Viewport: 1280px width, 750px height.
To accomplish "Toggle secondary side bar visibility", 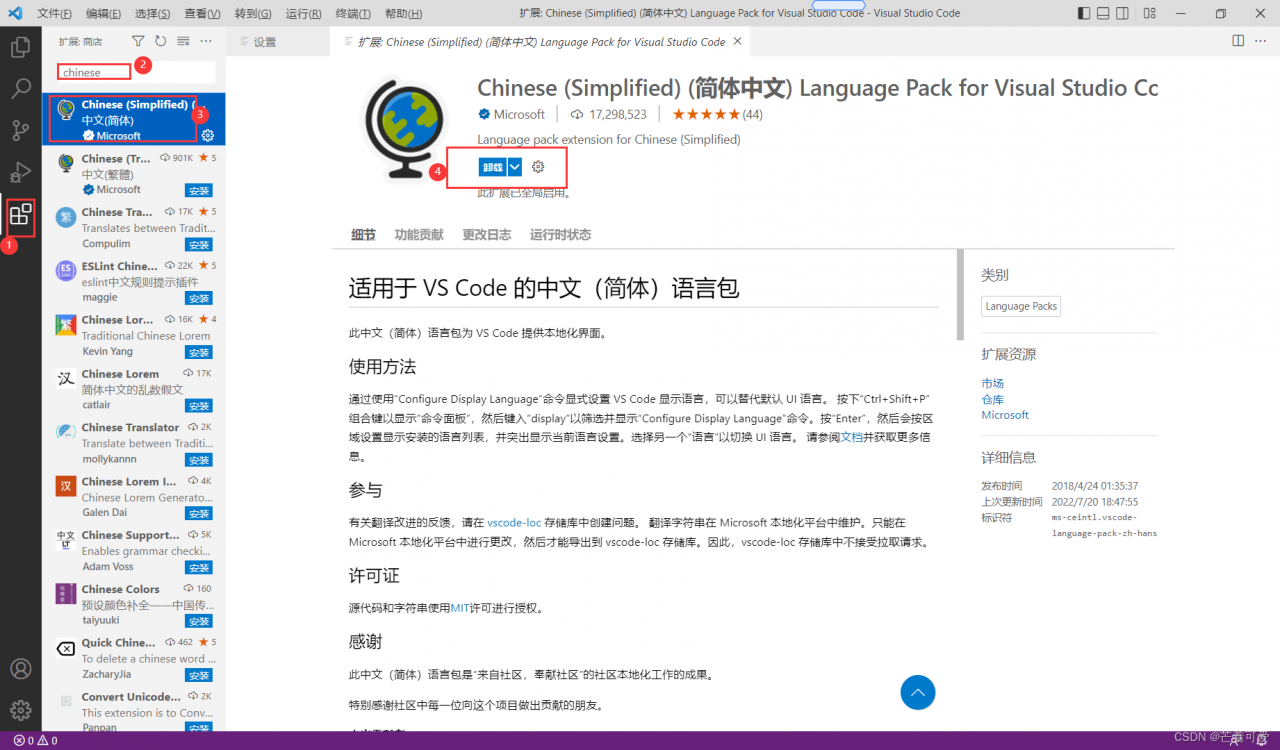I will point(1123,13).
